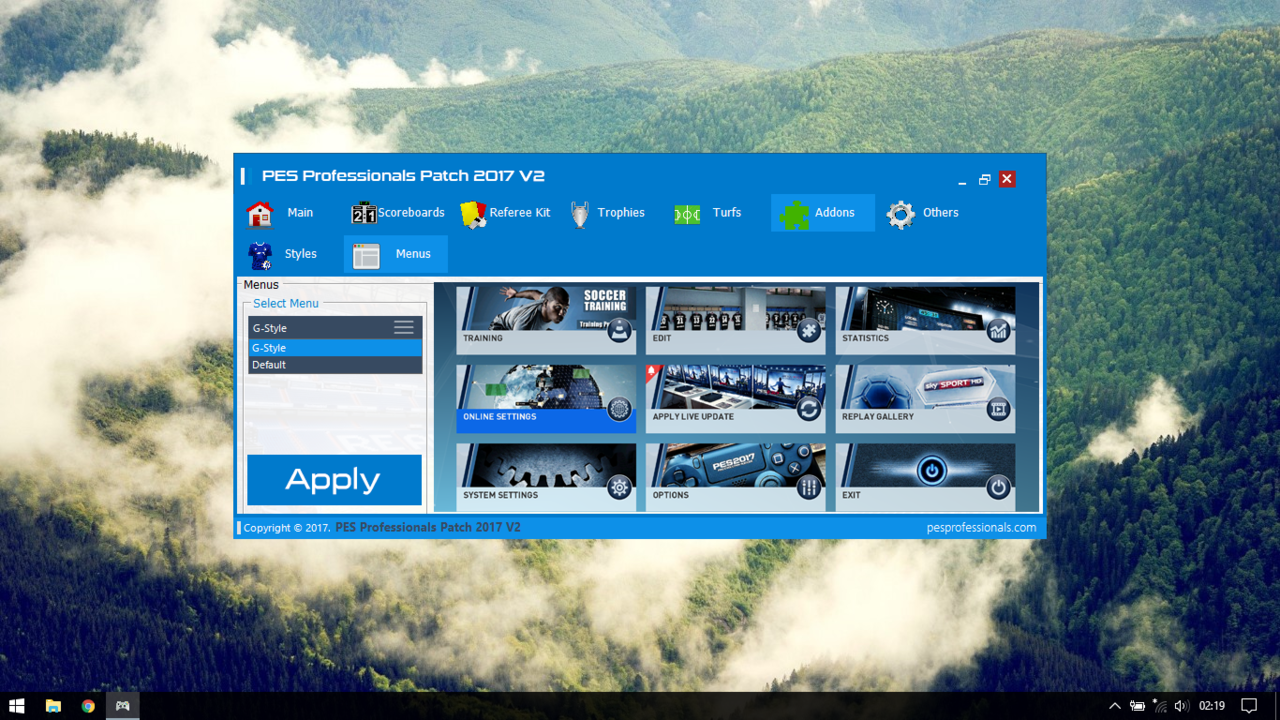Click the Addons puzzle piece icon
This screenshot has height=720, width=1280.
pyautogui.click(x=795, y=214)
